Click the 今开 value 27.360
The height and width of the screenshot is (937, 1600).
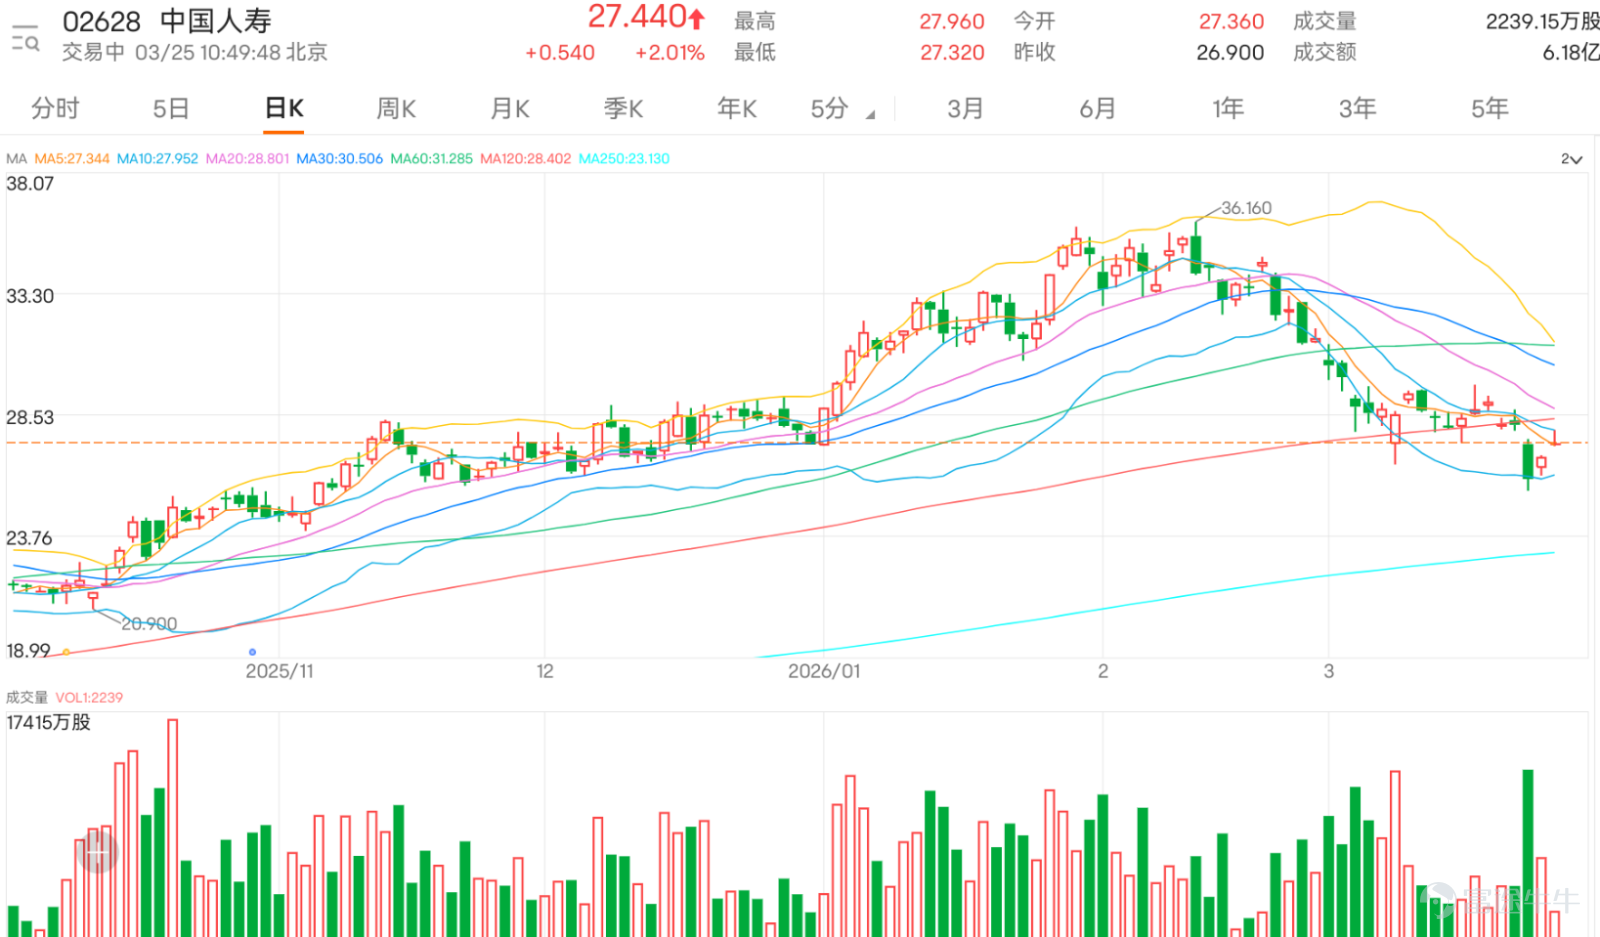(x=1231, y=21)
